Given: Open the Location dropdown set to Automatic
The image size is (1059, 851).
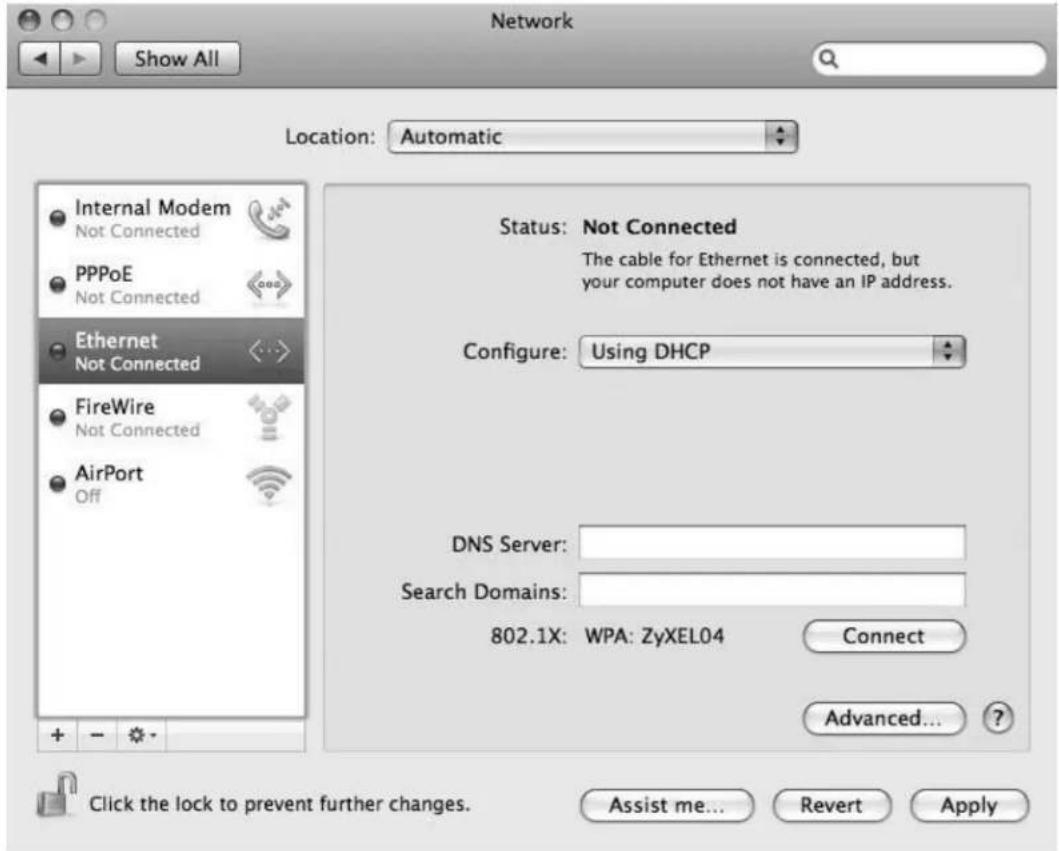Looking at the screenshot, I should tap(592, 137).
